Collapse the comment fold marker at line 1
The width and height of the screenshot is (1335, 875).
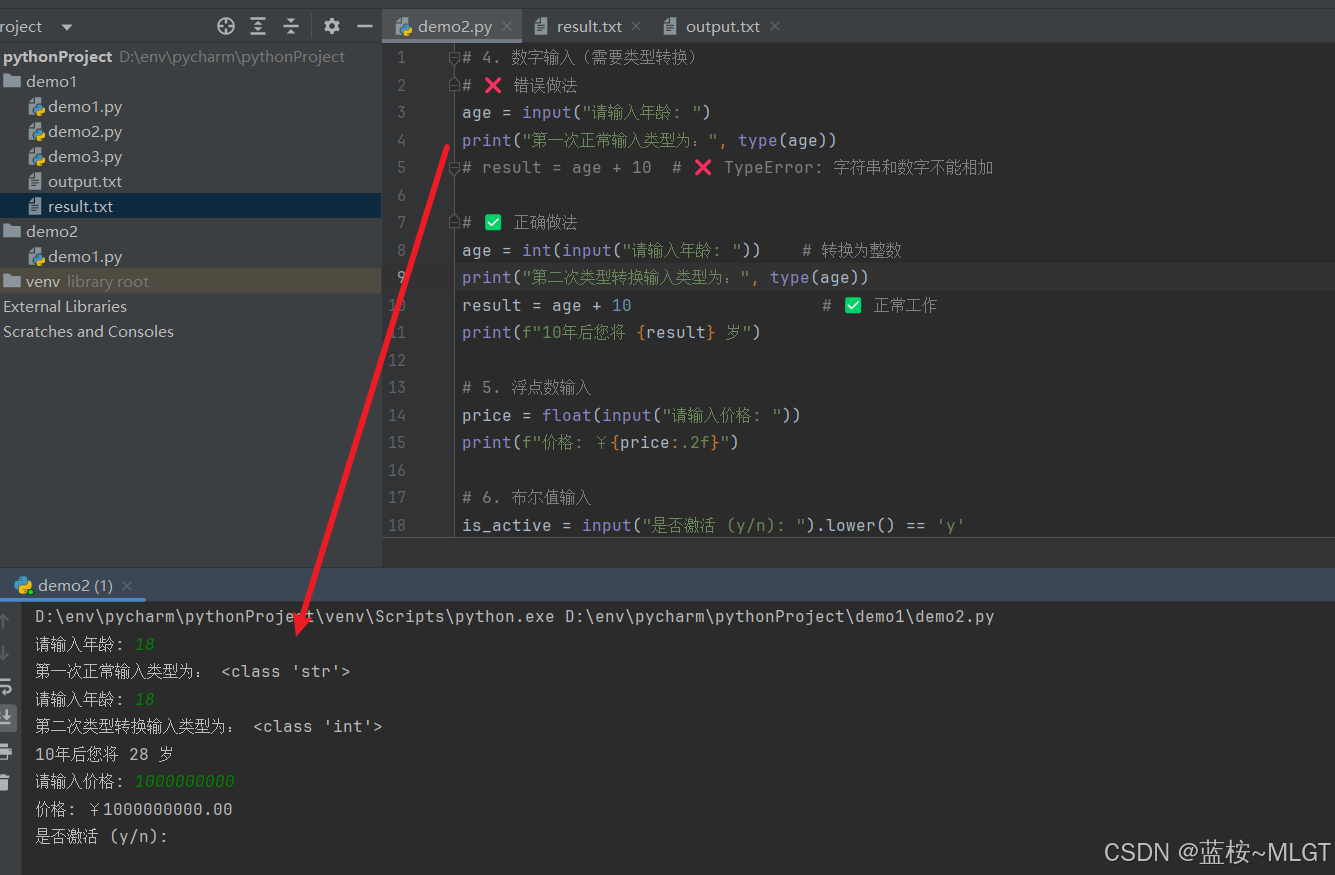click(454, 58)
